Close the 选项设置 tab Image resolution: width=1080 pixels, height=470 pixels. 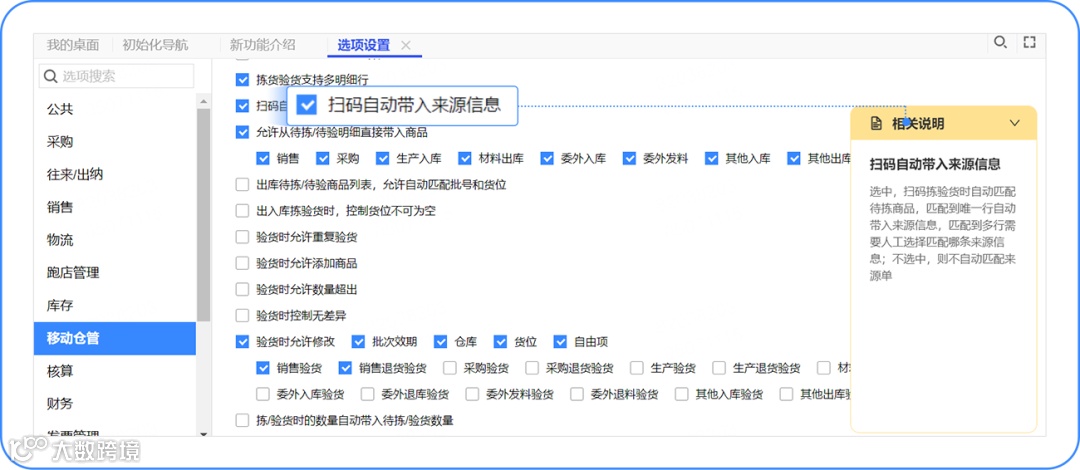click(x=406, y=45)
